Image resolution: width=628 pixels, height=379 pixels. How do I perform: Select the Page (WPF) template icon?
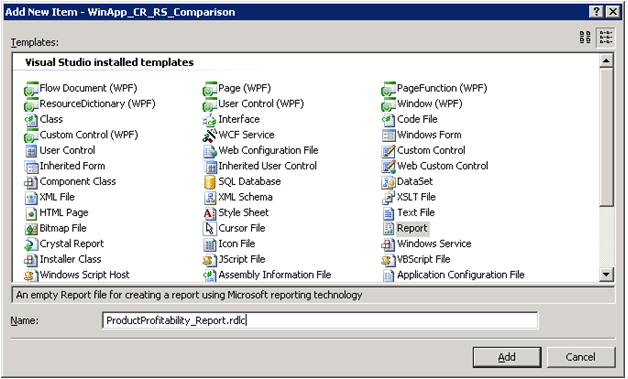(209, 89)
